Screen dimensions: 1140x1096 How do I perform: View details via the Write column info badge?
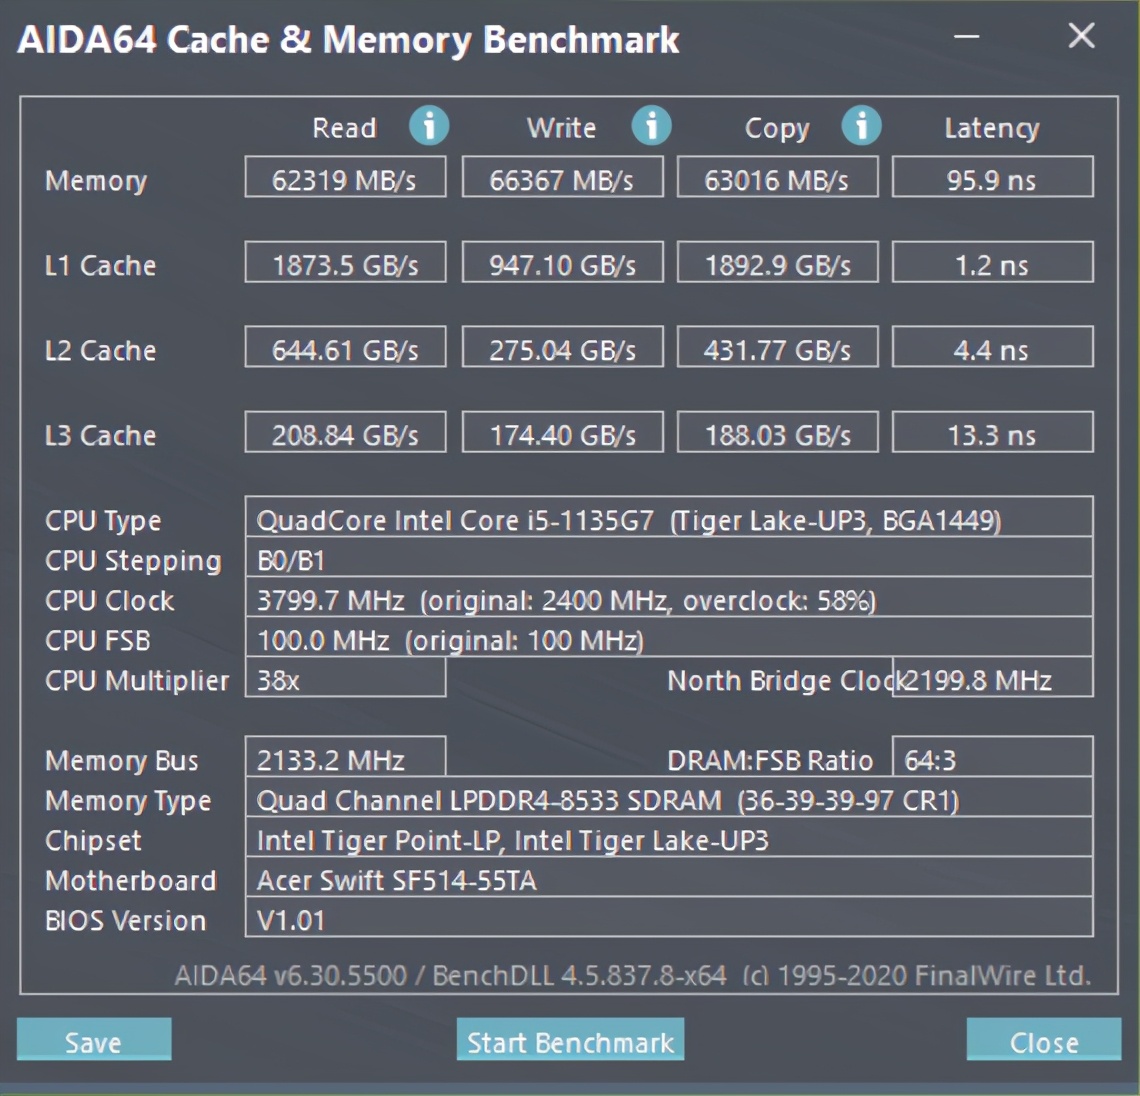(652, 127)
